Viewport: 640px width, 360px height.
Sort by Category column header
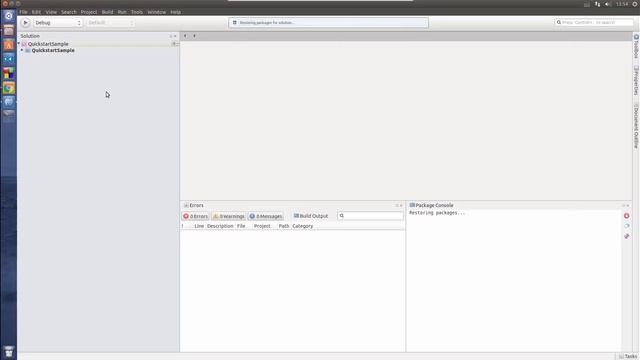coord(302,226)
